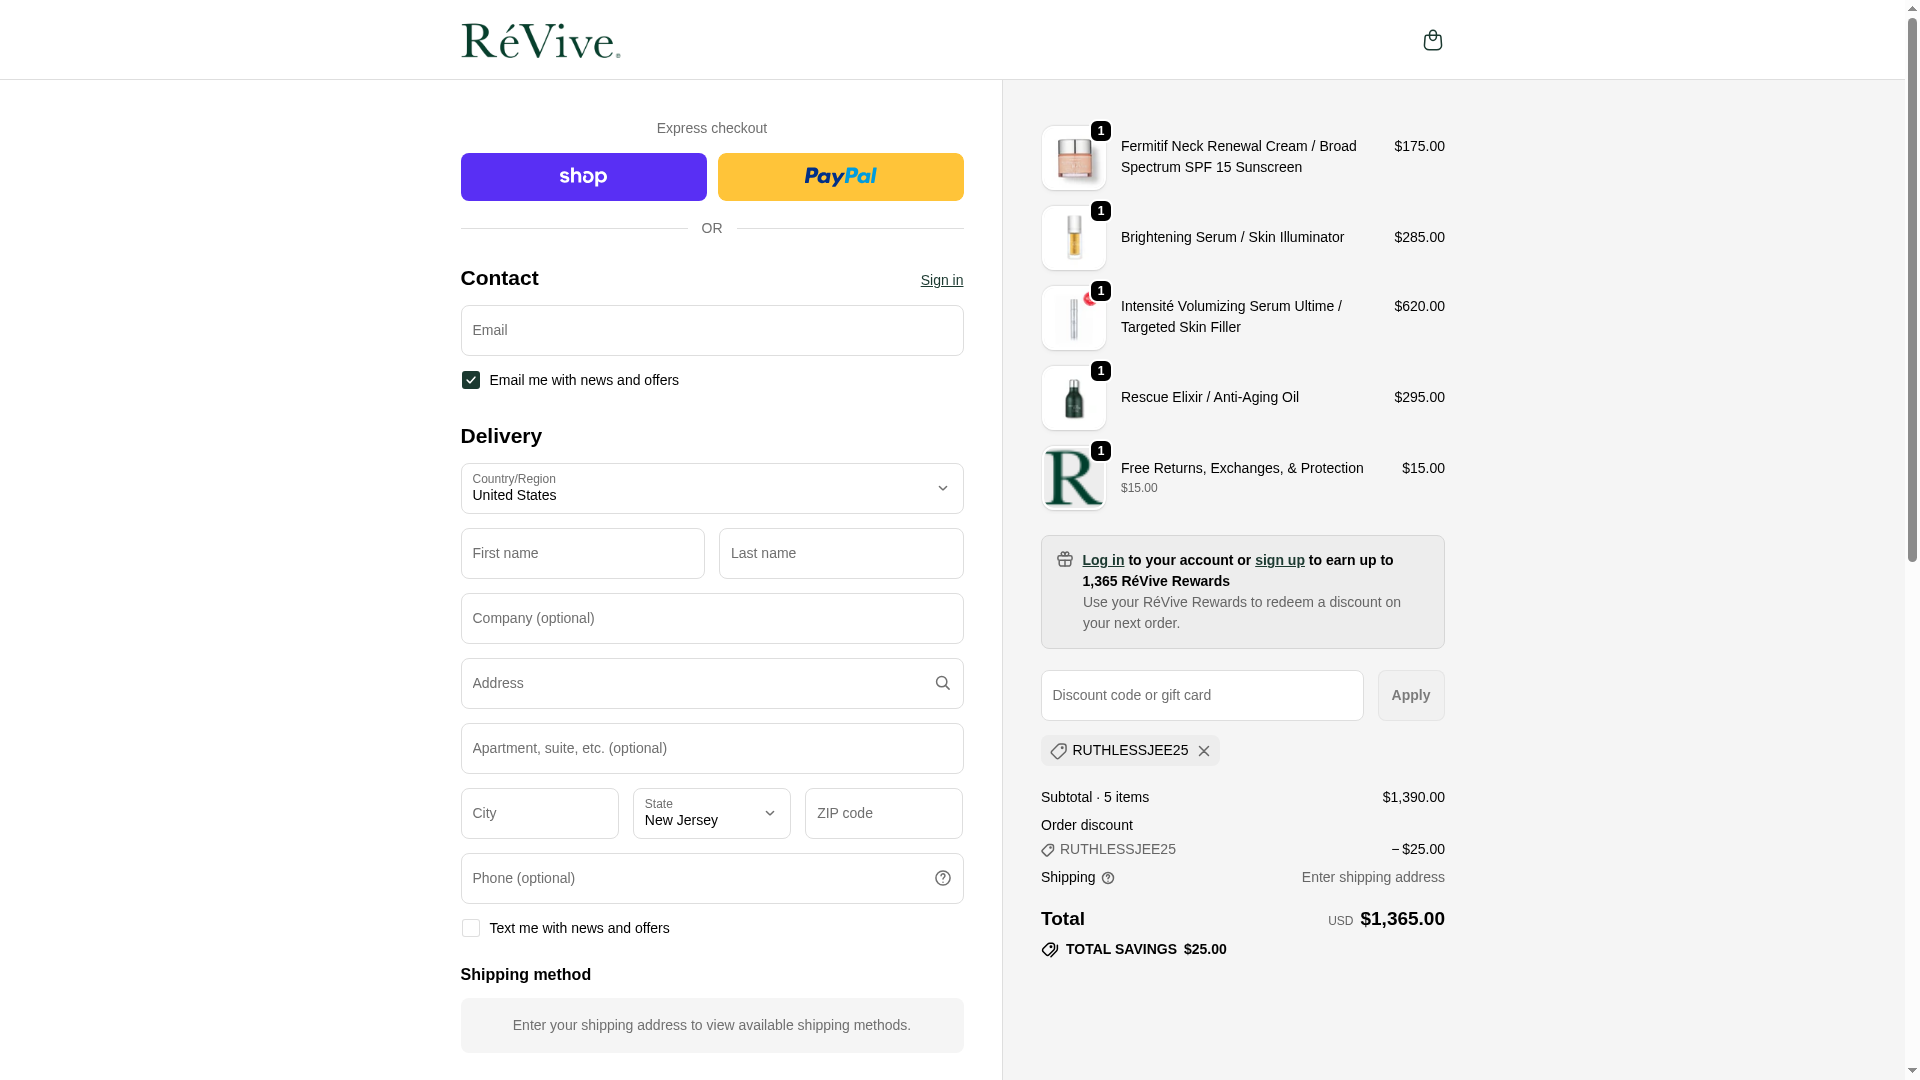Image resolution: width=1920 pixels, height=1080 pixels.
Task: Uncheck Email me with news and offers
Action: (x=471, y=380)
